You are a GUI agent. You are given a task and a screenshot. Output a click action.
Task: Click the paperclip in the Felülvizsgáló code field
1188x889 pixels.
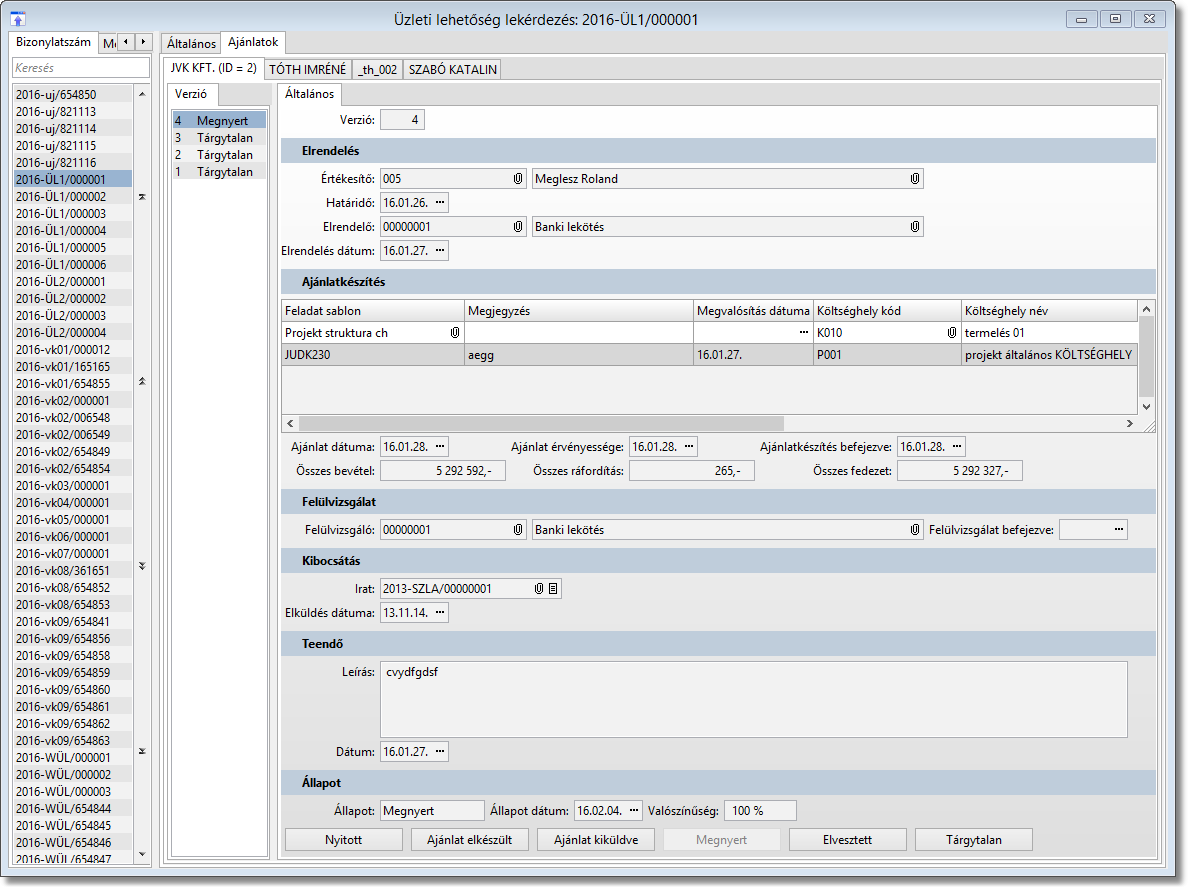[518, 530]
